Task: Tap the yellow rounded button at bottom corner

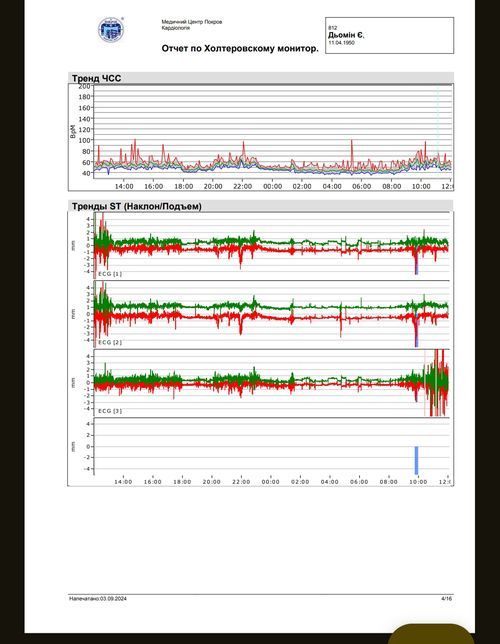Action: point(431,634)
